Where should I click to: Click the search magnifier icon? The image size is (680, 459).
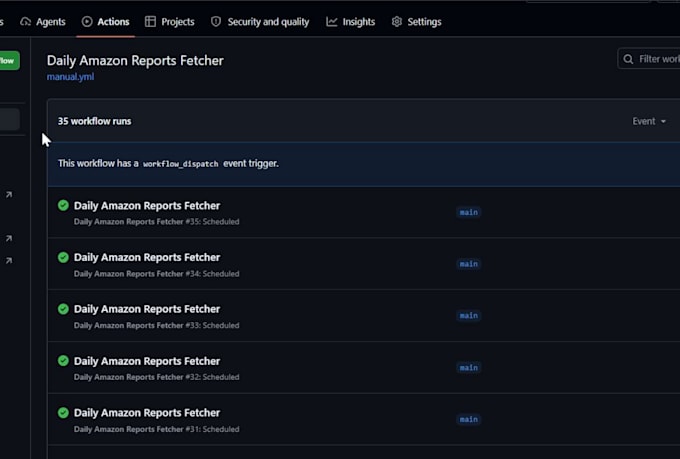click(x=628, y=59)
